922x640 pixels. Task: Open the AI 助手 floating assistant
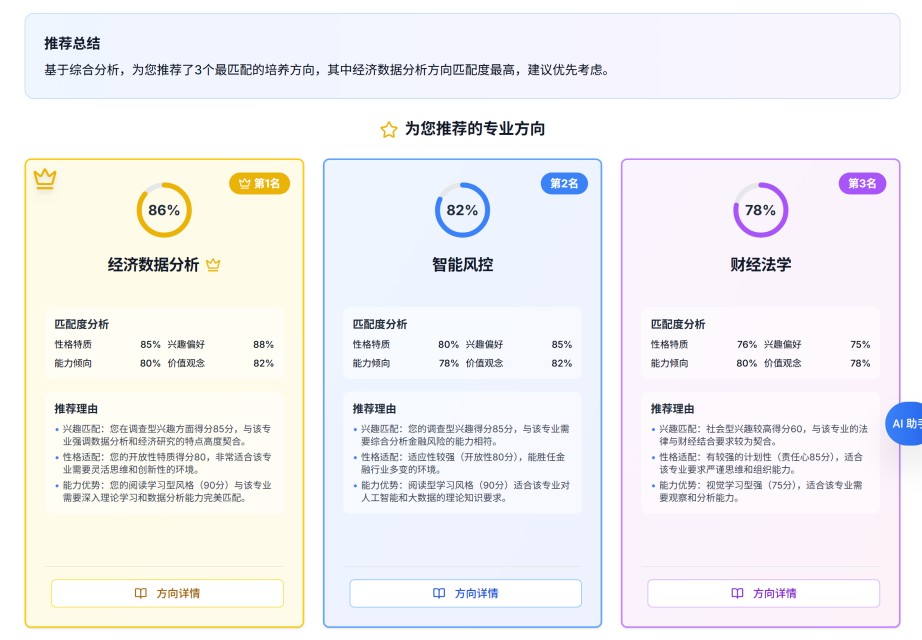906,423
